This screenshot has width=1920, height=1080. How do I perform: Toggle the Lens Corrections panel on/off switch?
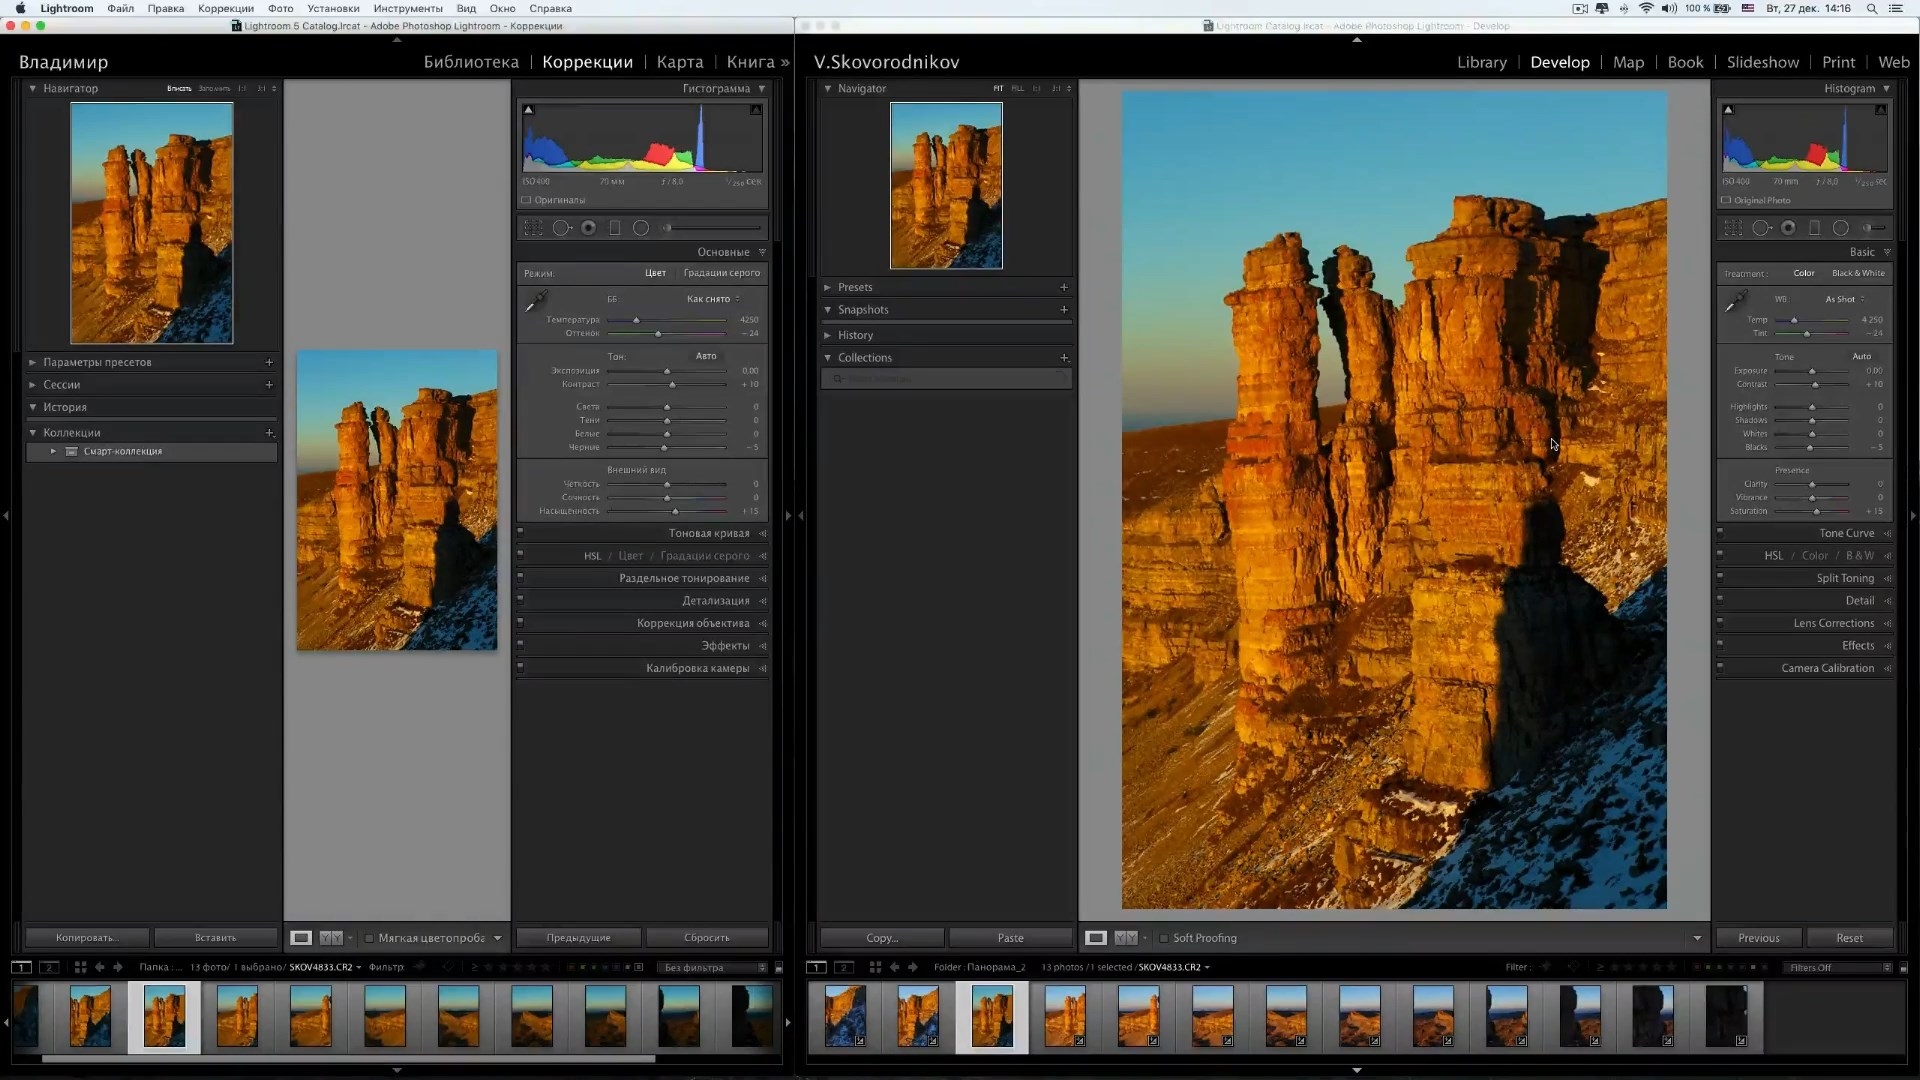1720,622
